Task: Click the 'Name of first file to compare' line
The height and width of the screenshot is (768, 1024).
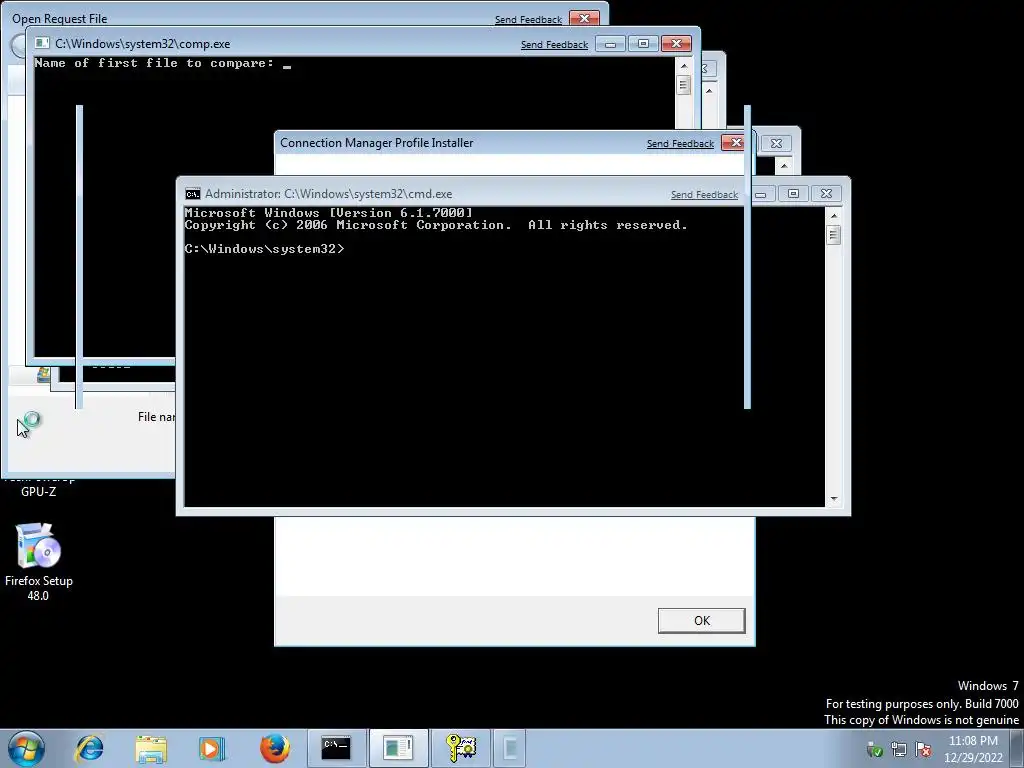Action: [x=154, y=63]
